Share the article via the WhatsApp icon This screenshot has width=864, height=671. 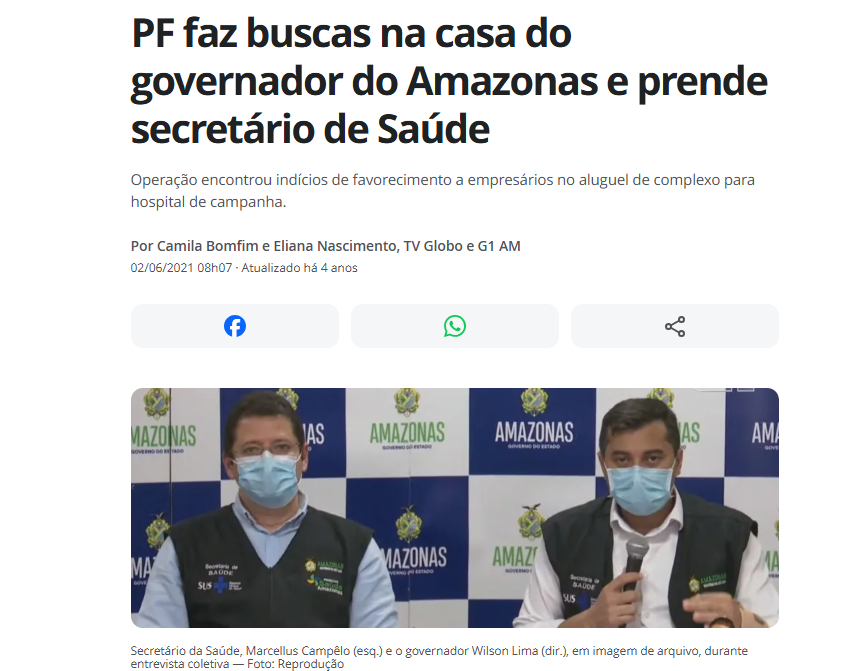[x=455, y=326]
